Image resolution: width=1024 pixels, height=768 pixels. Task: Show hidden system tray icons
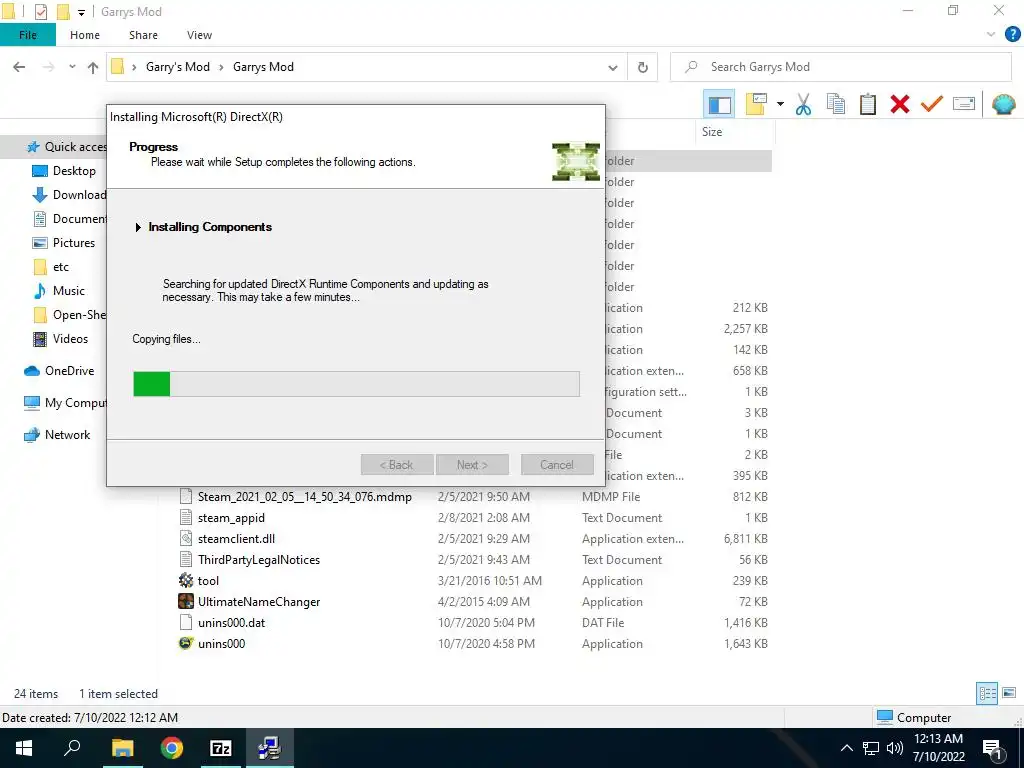846,748
